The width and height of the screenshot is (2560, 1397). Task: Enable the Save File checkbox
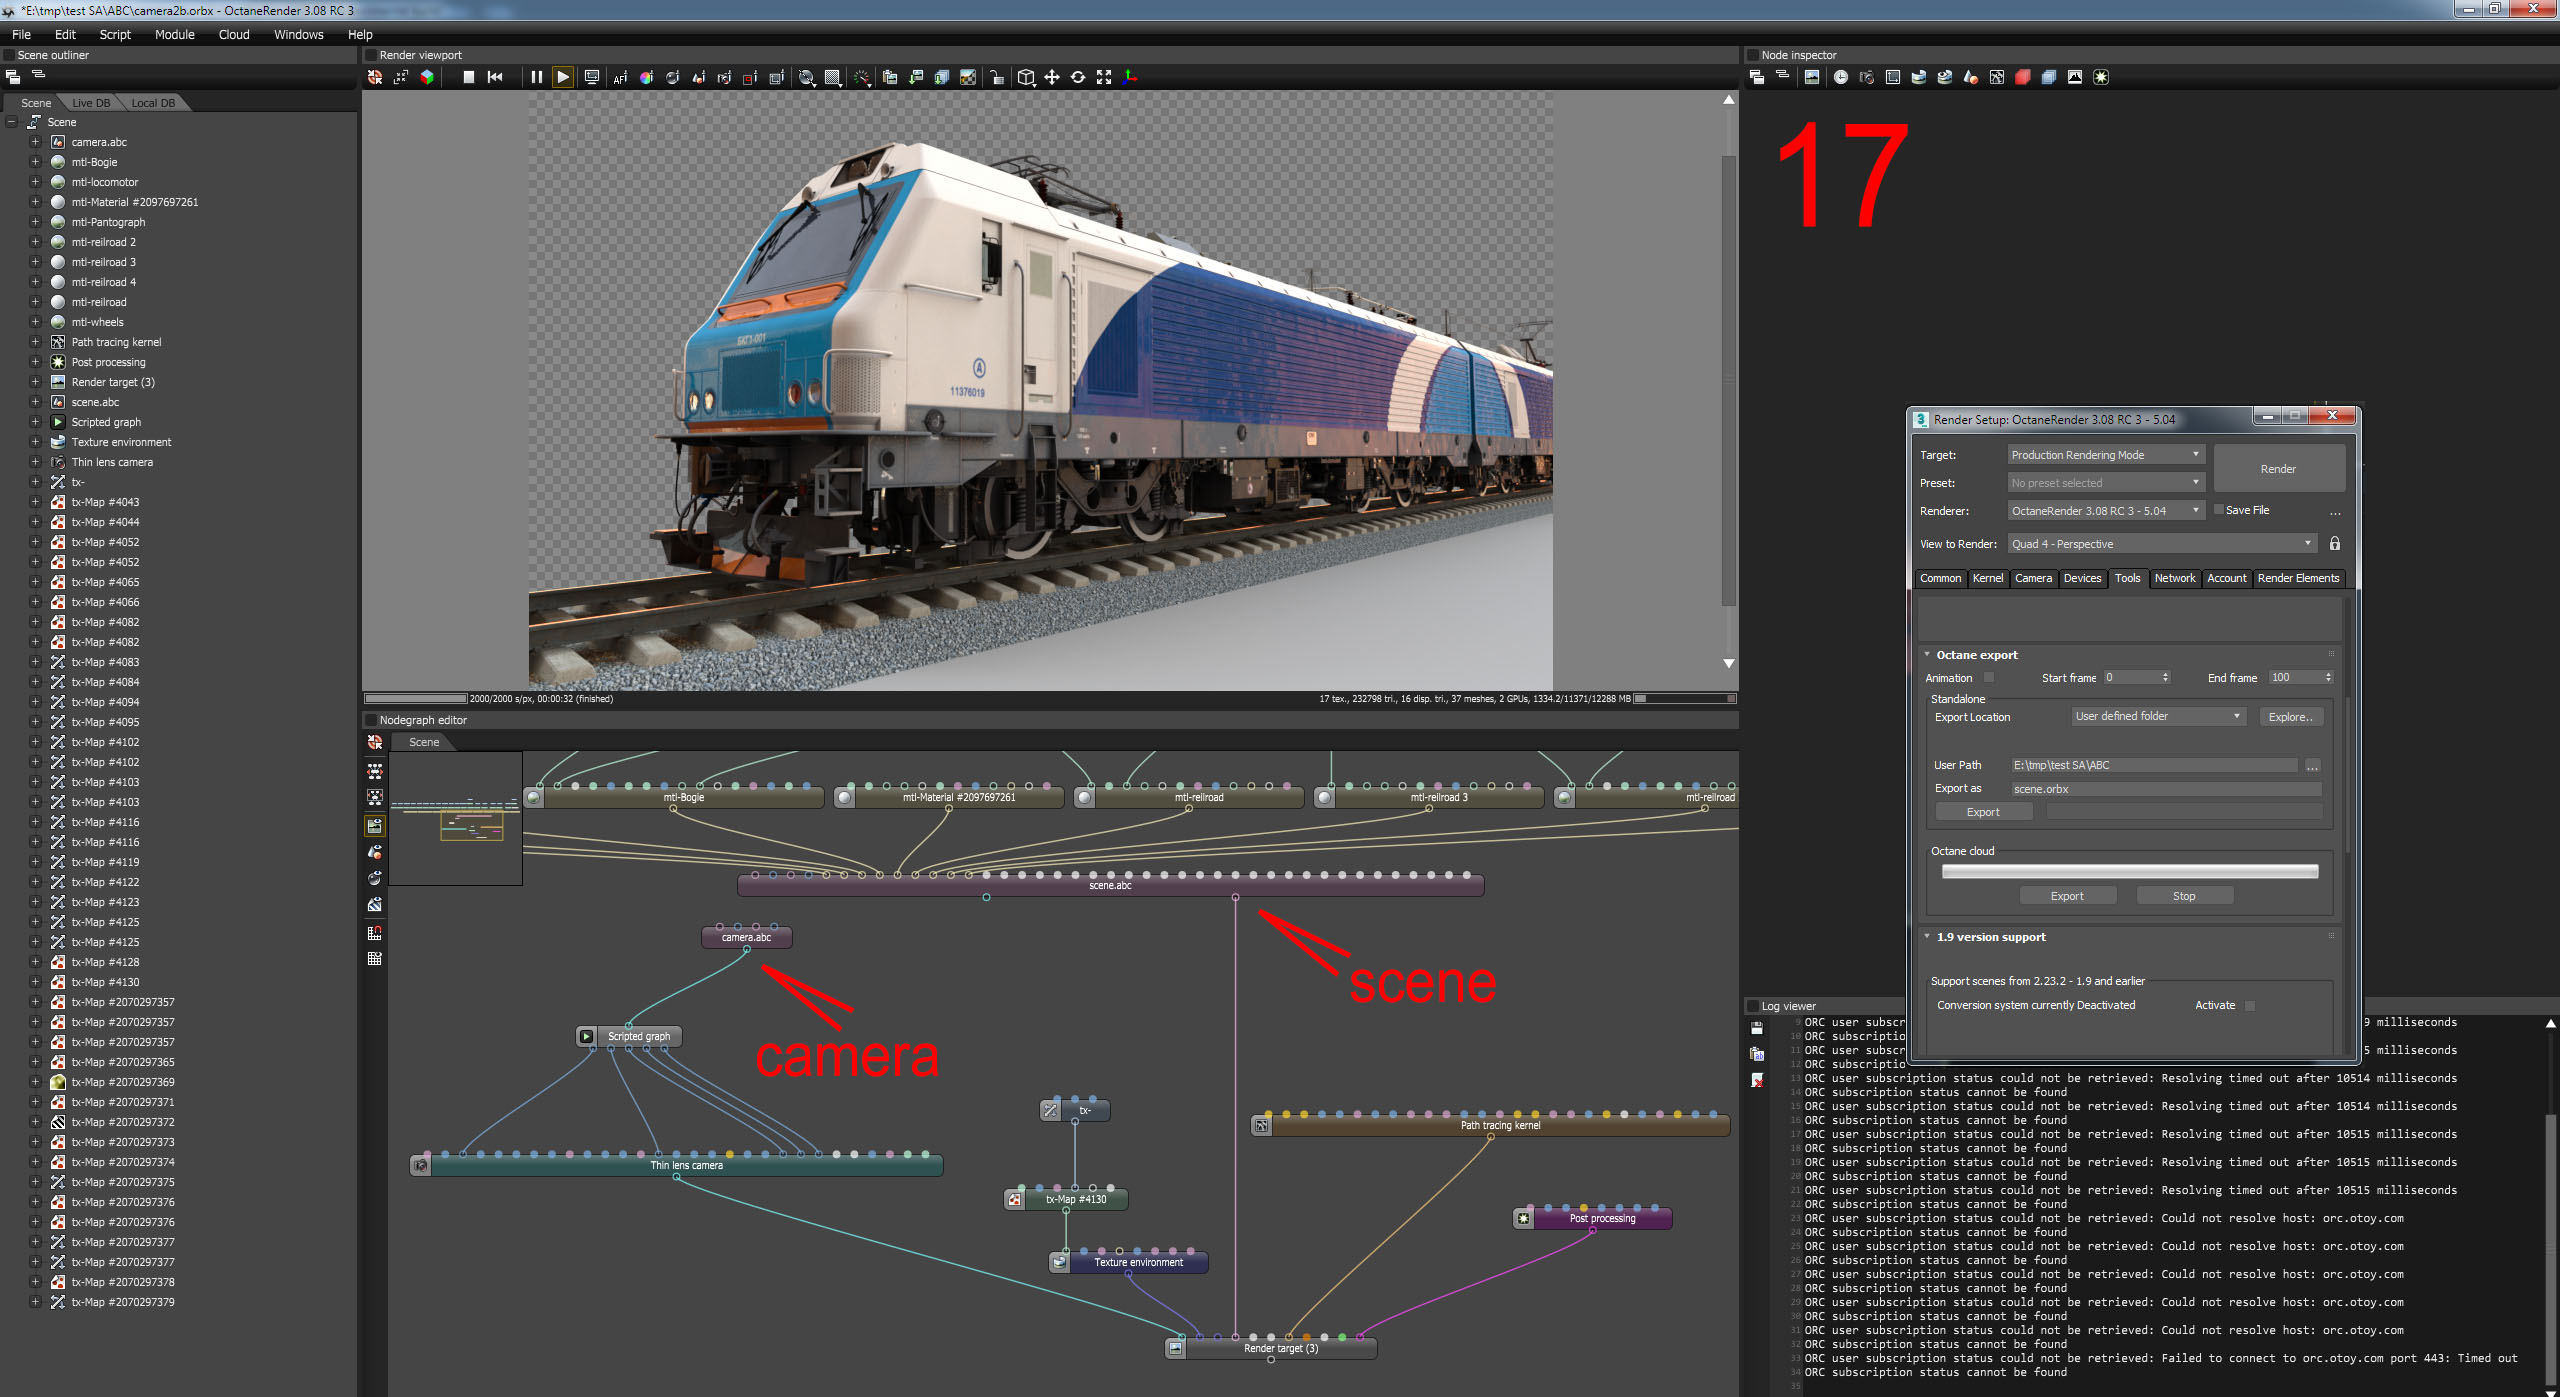coord(2218,510)
